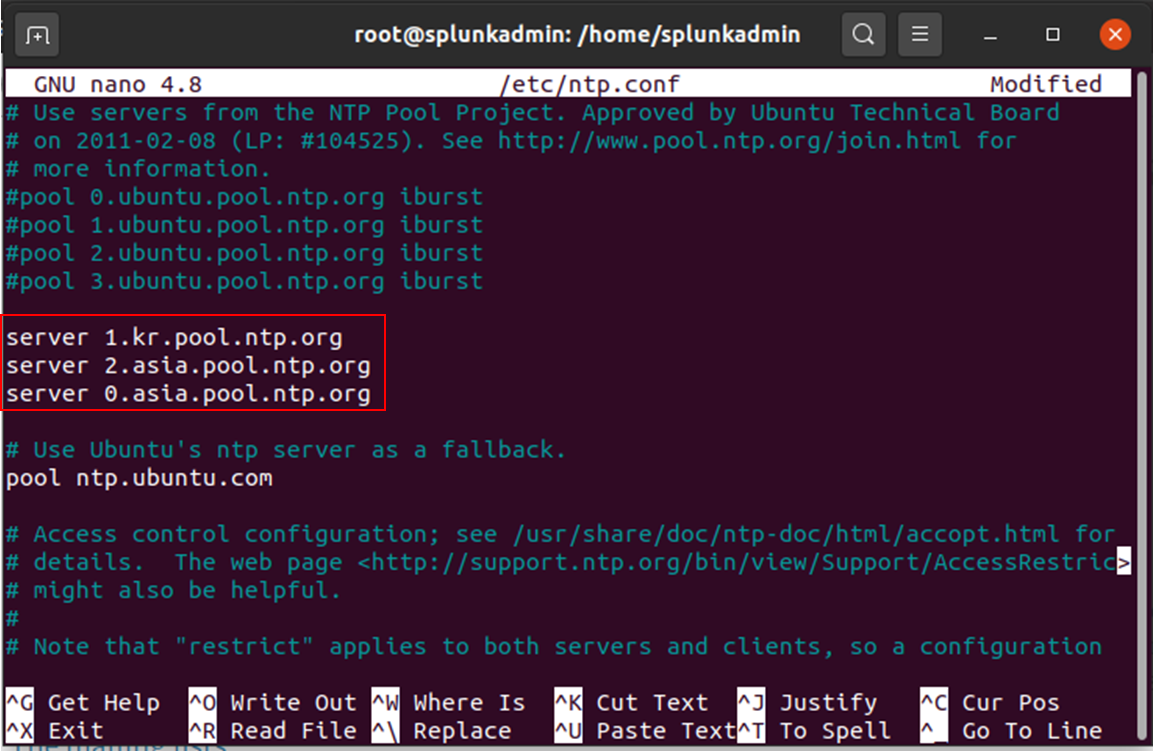
Task: Place cursor on '#pool 1.ubuntu.pool.ntp.org iburst' line
Action: [244, 225]
